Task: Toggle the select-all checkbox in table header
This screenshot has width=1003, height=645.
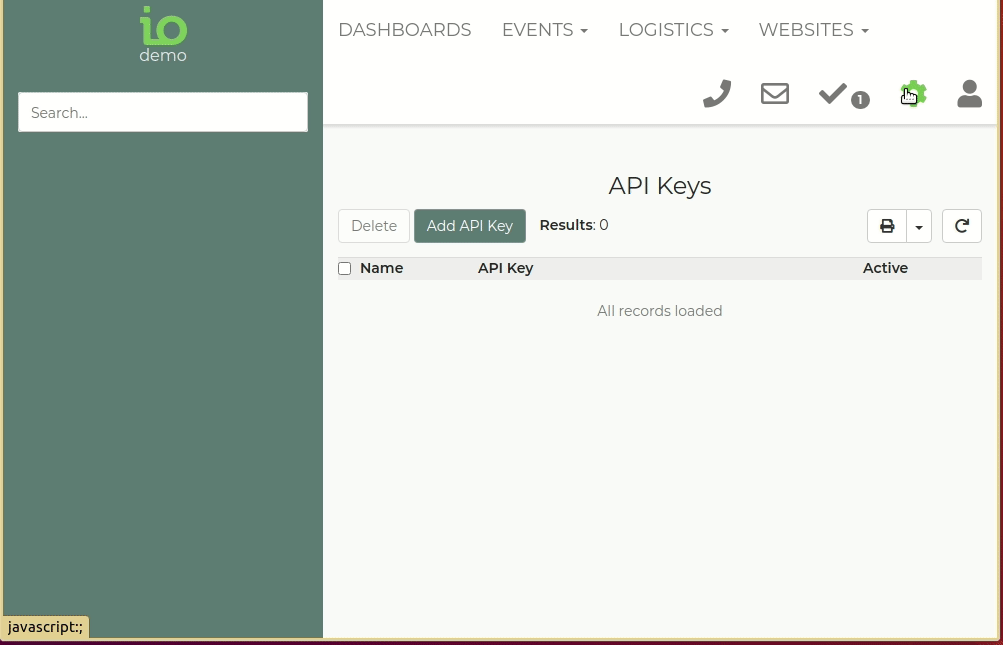Action: (344, 268)
